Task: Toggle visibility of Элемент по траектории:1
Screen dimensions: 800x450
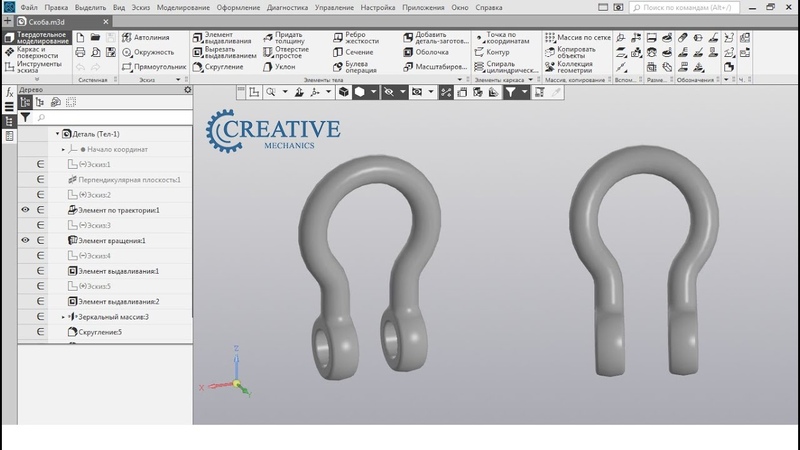Action: [x=26, y=210]
